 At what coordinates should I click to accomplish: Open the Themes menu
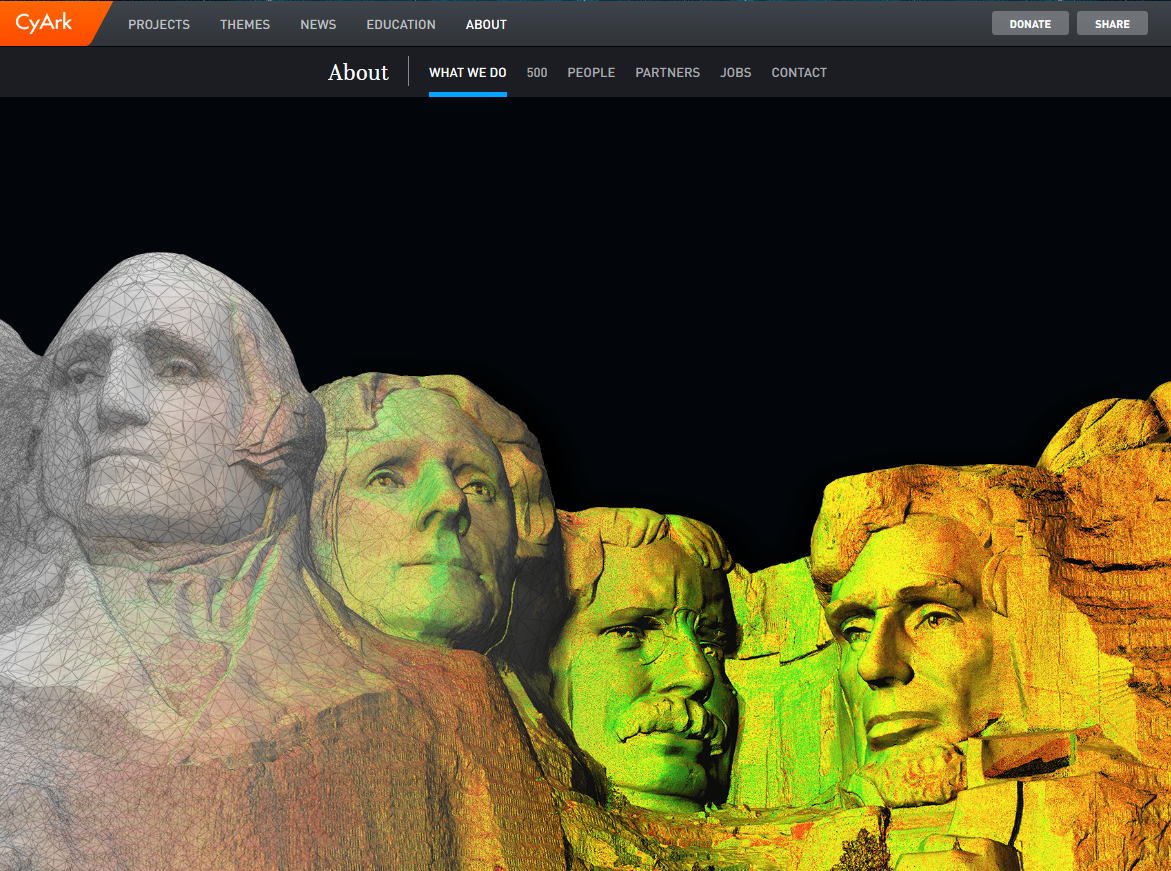245,25
